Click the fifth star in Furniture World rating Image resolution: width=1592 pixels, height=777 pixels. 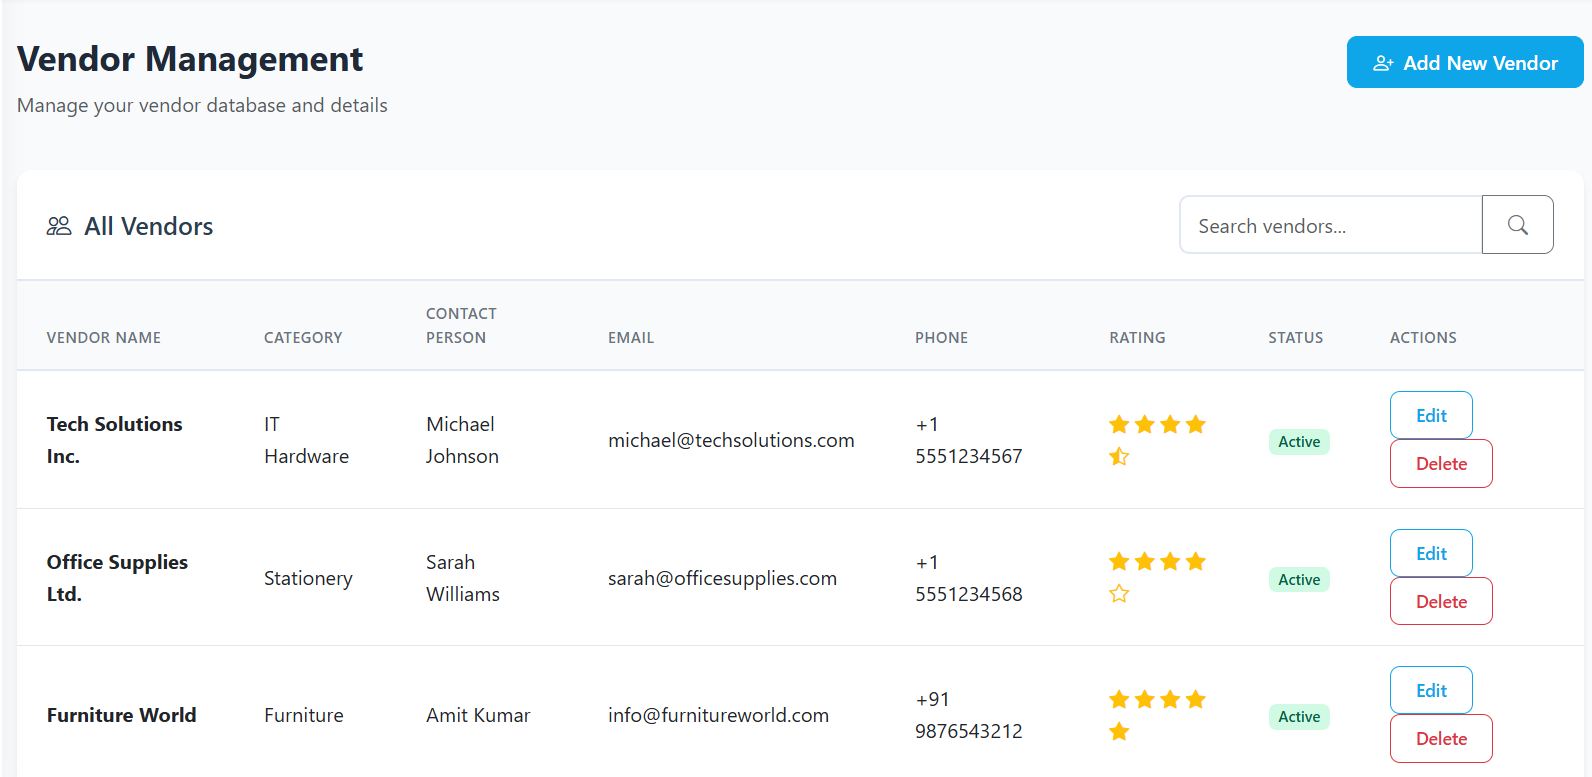tap(1119, 731)
